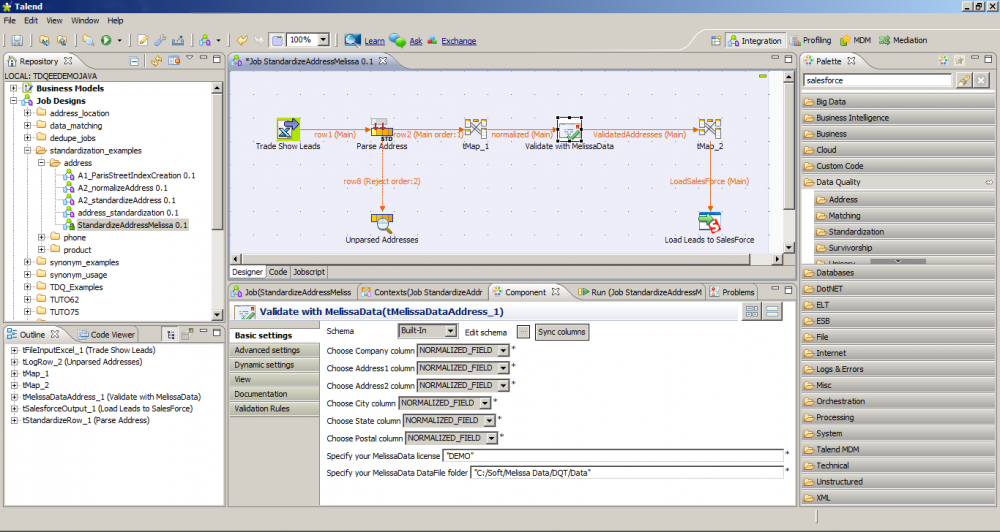Open the Code Viewer tab
The width and height of the screenshot is (1000, 532).
106,334
